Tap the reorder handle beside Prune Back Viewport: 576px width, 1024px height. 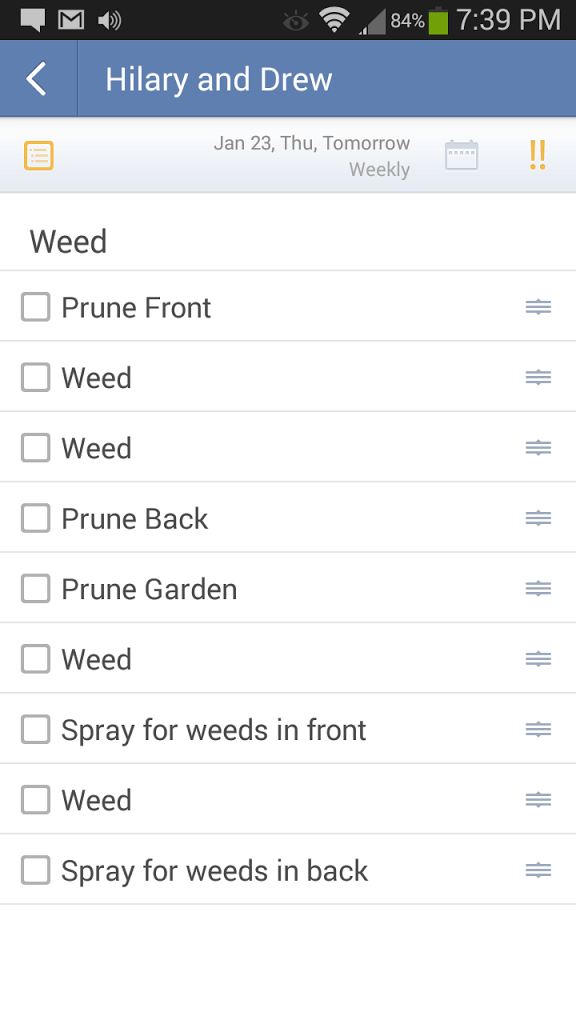click(538, 519)
